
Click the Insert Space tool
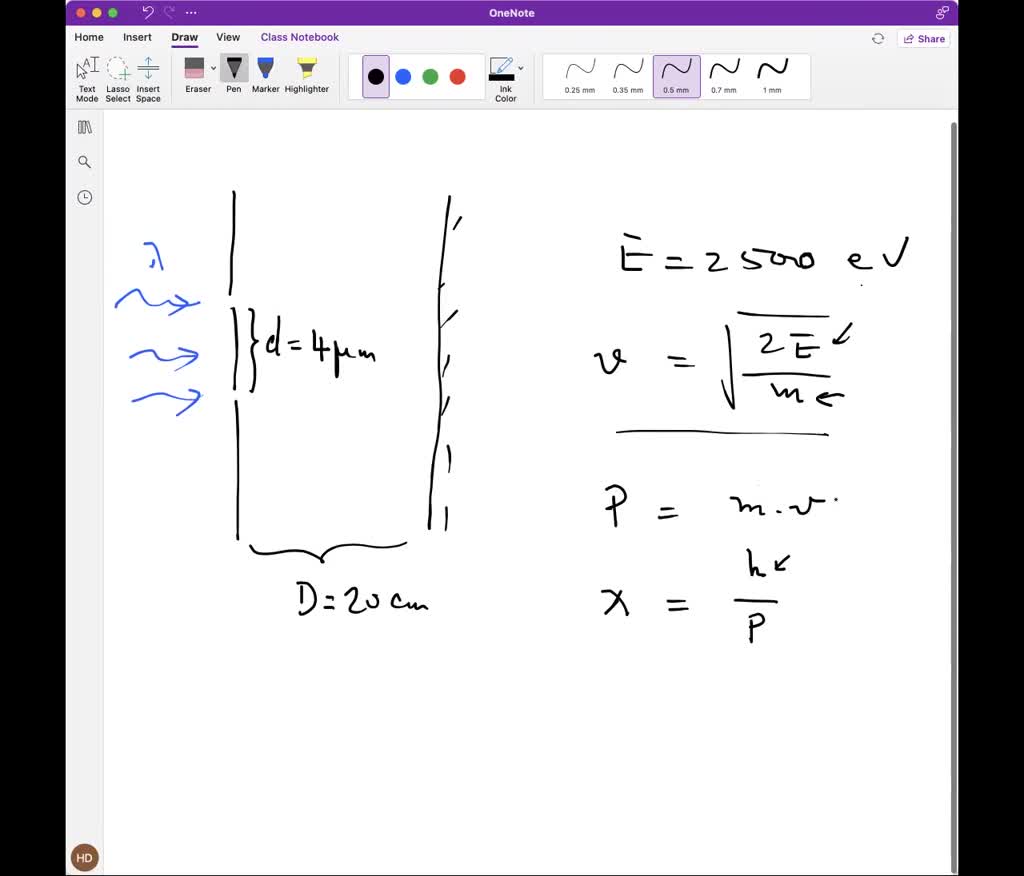pos(148,76)
